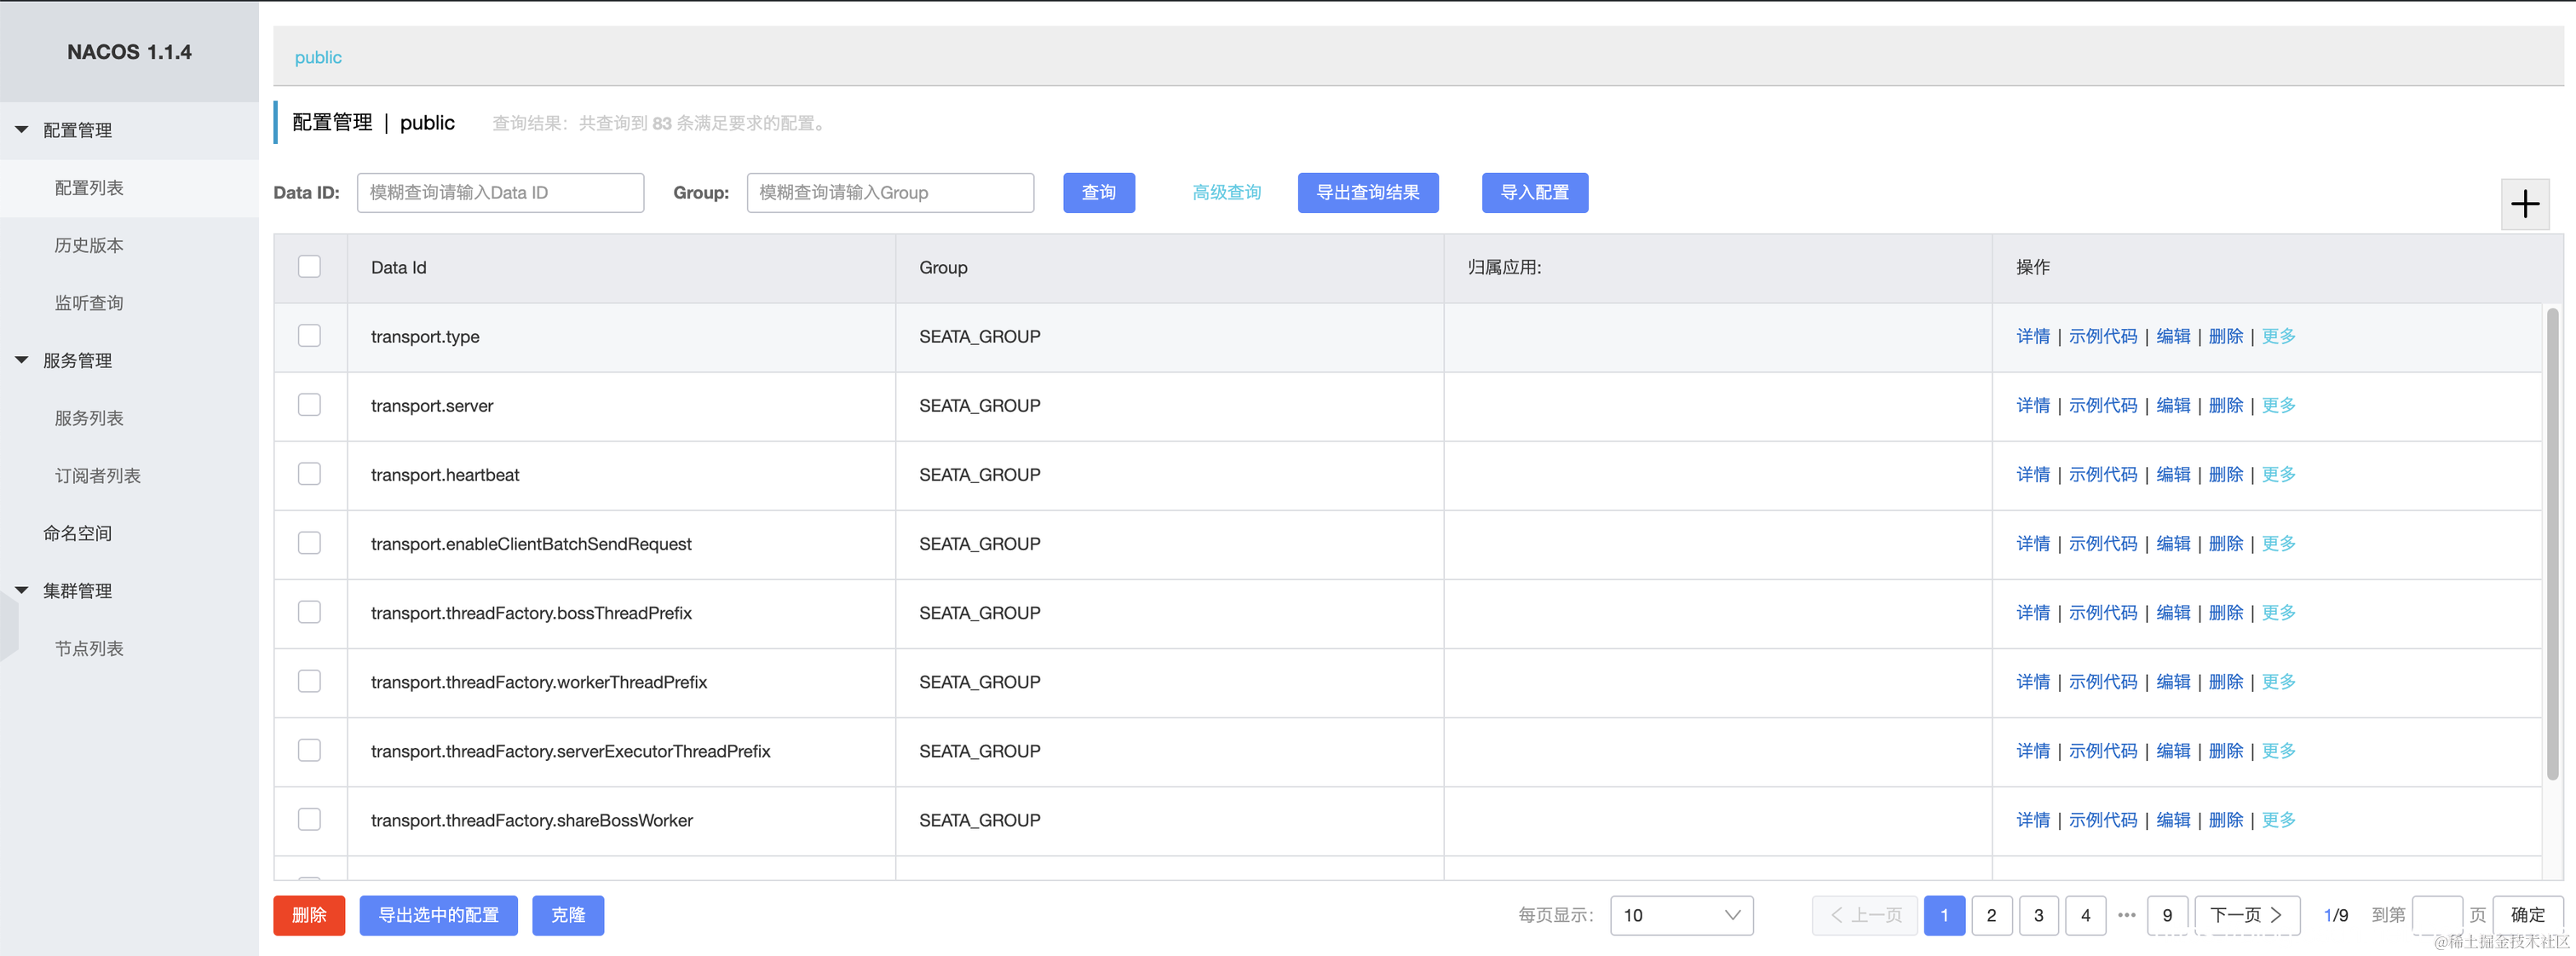This screenshot has height=956, width=2576.
Task: Click 编辑 for transport.server row
Action: pos(2172,405)
